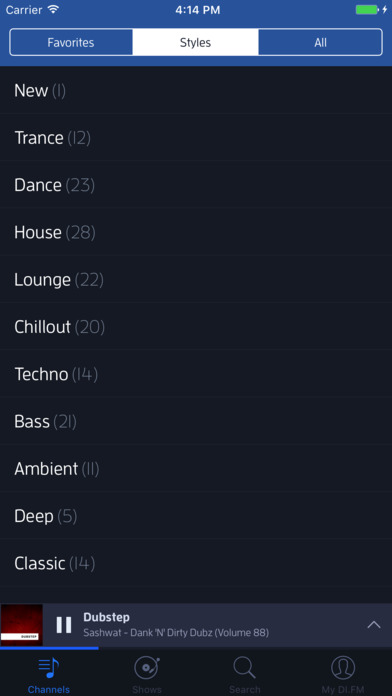This screenshot has height=696, width=392.
Task: Open the House style category
Action: (196, 232)
